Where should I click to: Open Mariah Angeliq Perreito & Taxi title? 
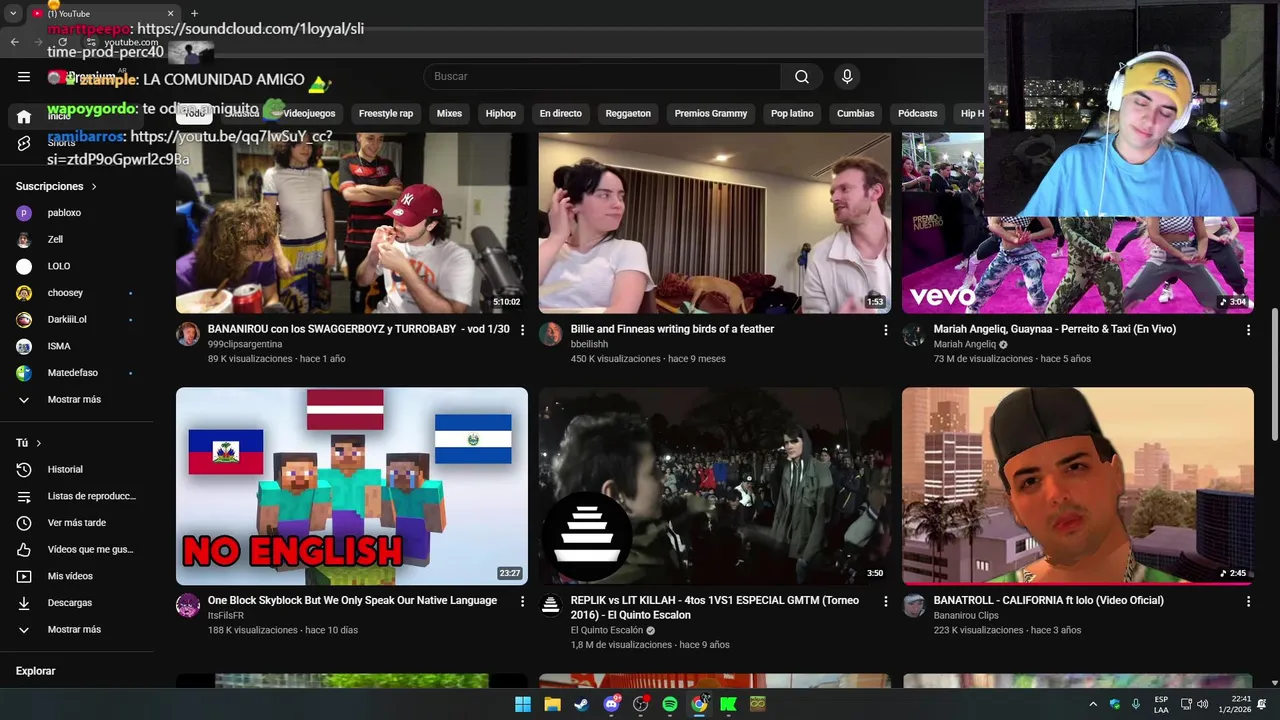click(x=1055, y=329)
